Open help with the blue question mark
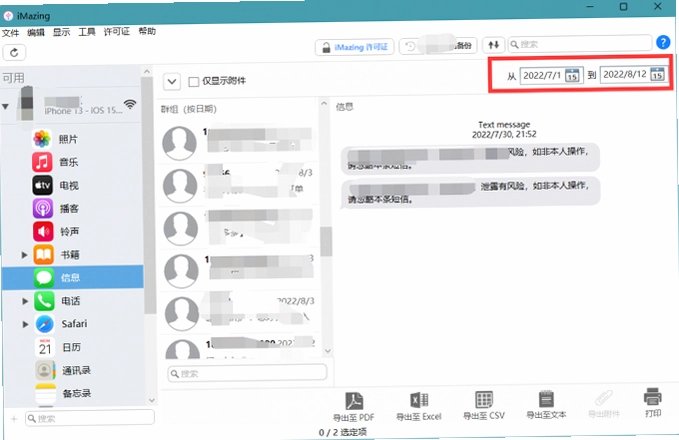Viewport: 679px width, 440px height. pos(663,42)
